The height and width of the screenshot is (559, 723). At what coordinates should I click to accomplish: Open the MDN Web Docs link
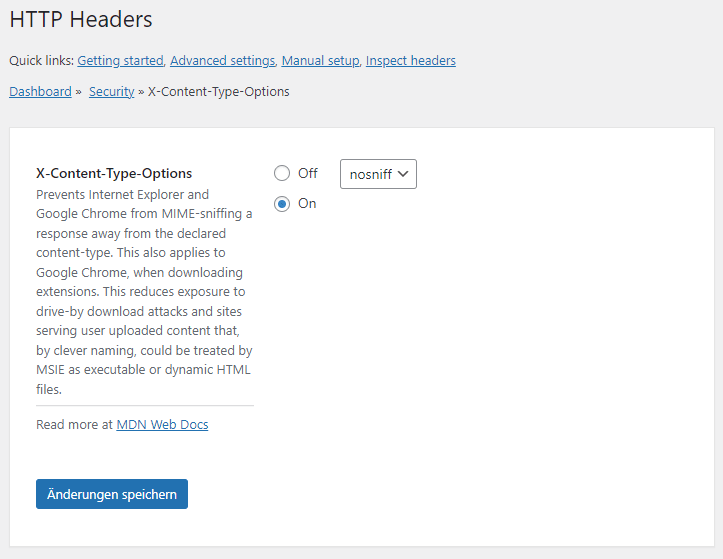[162, 424]
